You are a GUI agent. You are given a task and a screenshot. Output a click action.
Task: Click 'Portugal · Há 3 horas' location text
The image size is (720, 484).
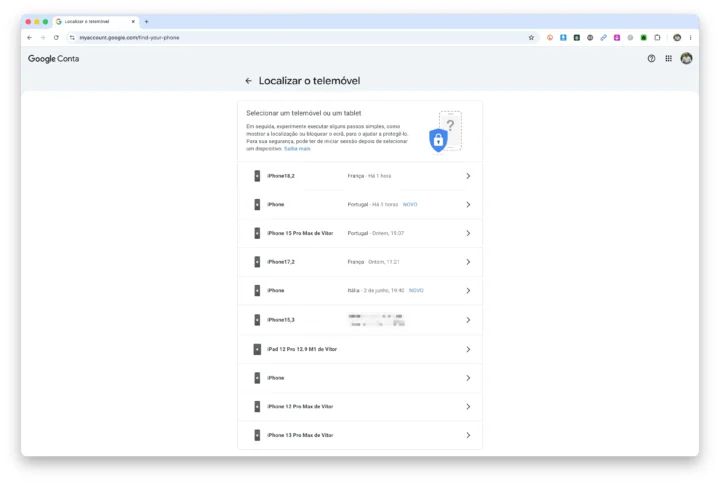[372, 204]
